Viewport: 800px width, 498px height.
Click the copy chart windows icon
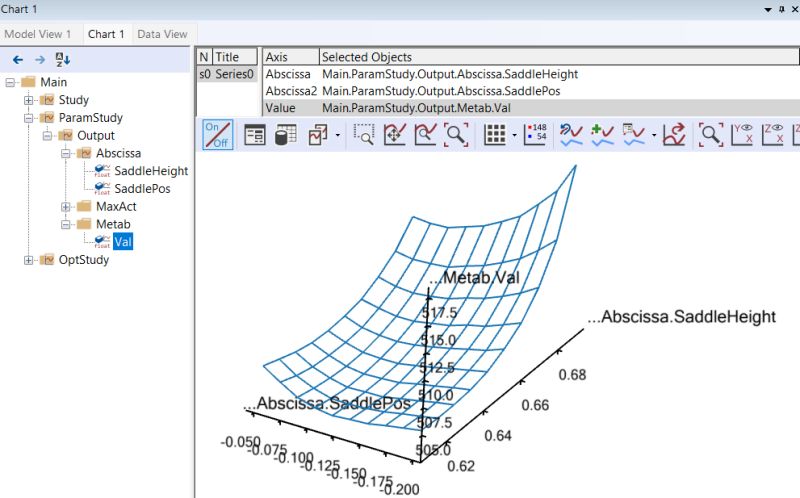(318, 135)
